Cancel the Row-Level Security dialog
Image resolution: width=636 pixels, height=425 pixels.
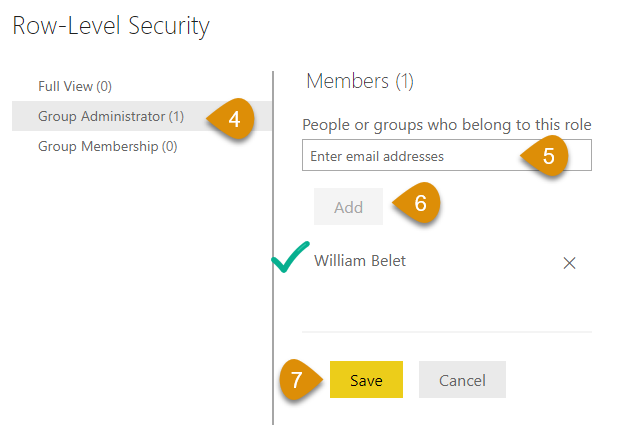pos(462,380)
